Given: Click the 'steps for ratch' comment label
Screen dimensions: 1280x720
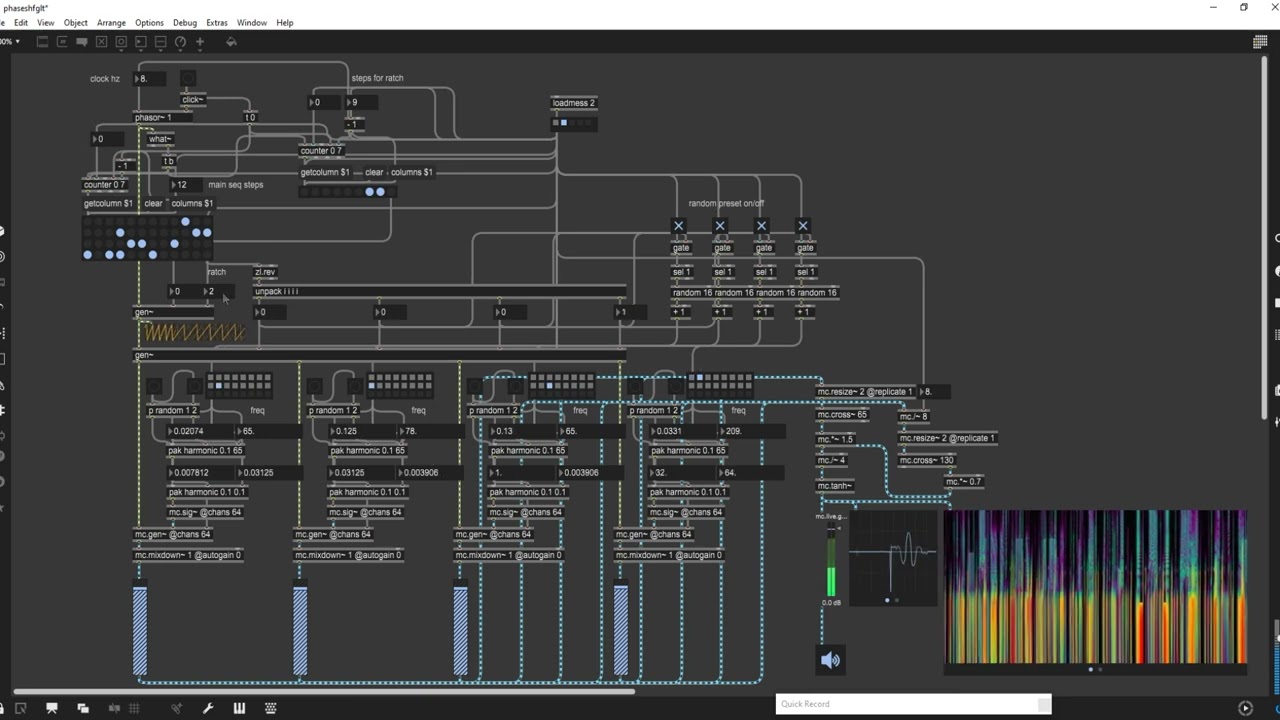Looking at the screenshot, I should pos(377,78).
